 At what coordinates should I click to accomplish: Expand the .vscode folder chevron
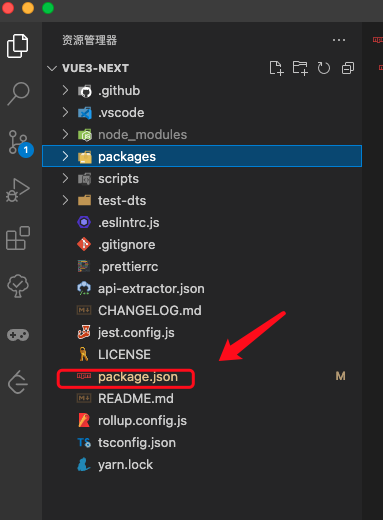65,113
